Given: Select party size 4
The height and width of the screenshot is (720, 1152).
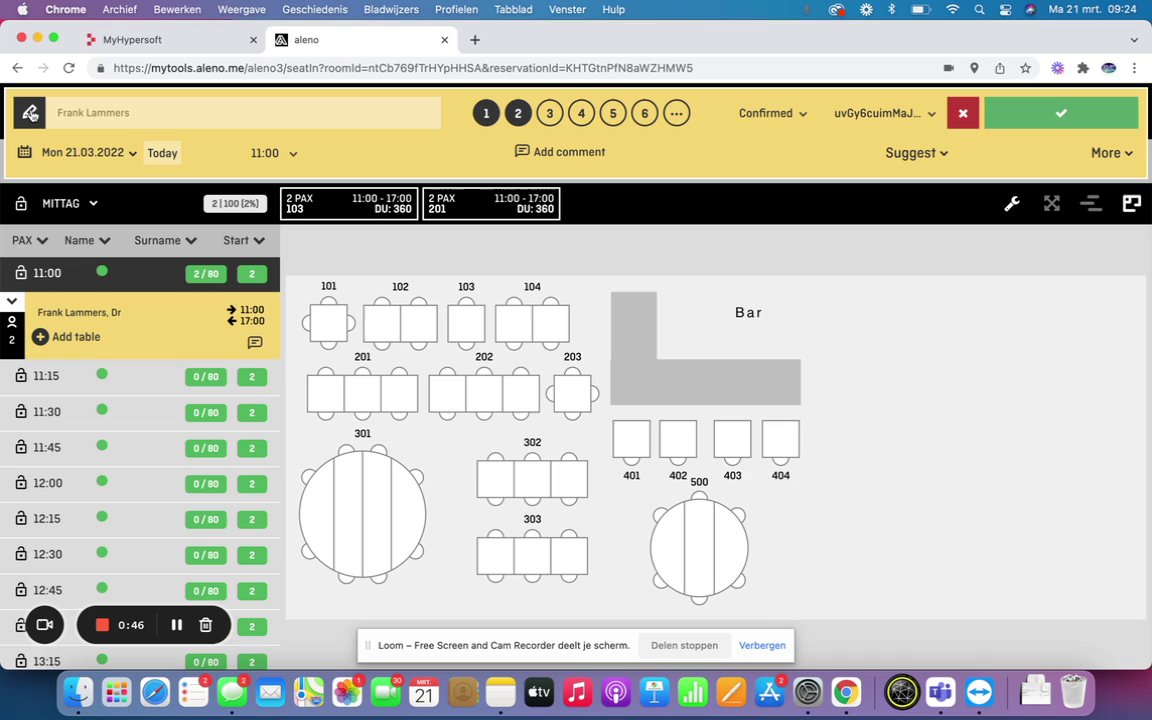Looking at the screenshot, I should point(581,113).
